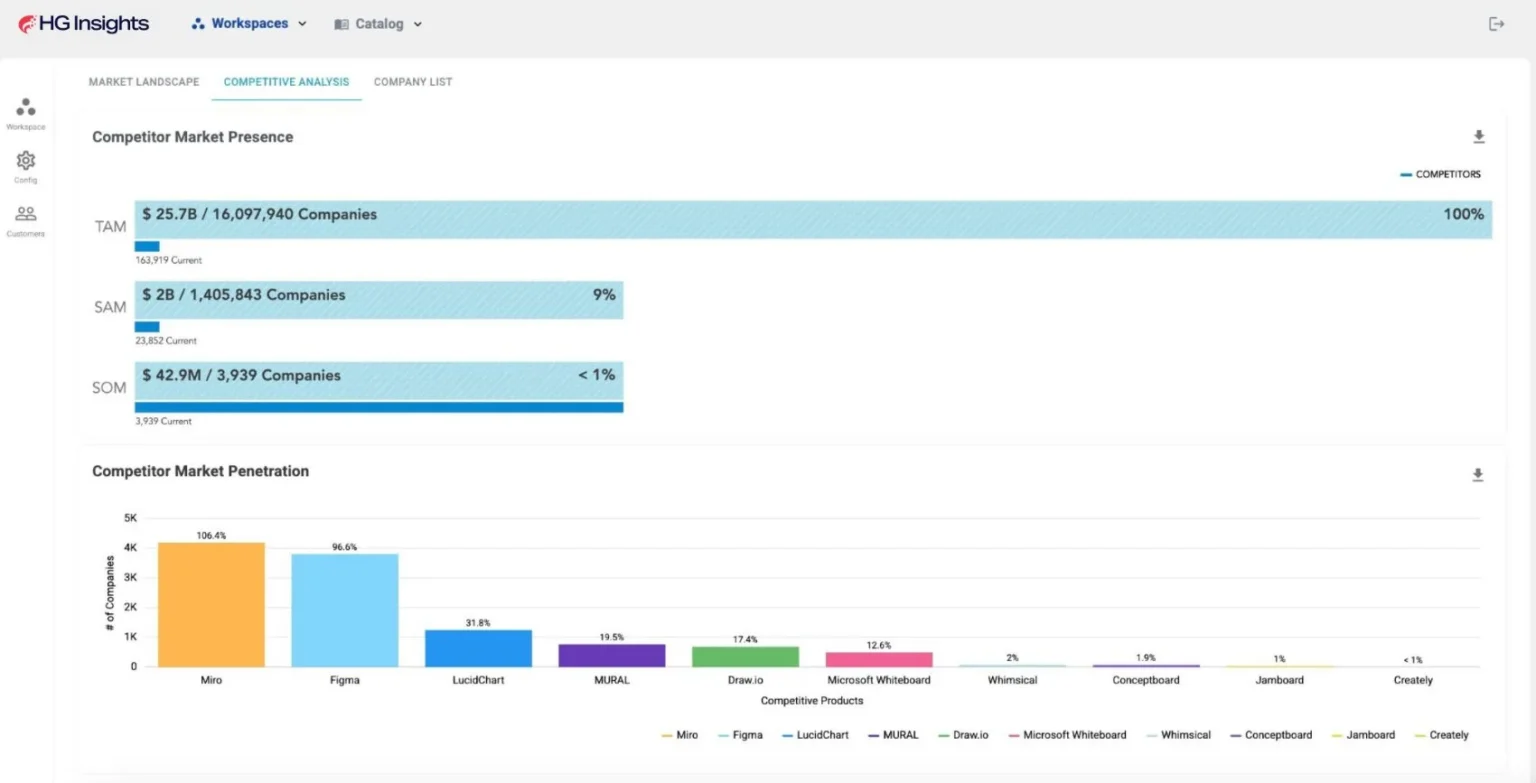Toggle Microsoft Whiteboard in the legend

click(x=1067, y=735)
